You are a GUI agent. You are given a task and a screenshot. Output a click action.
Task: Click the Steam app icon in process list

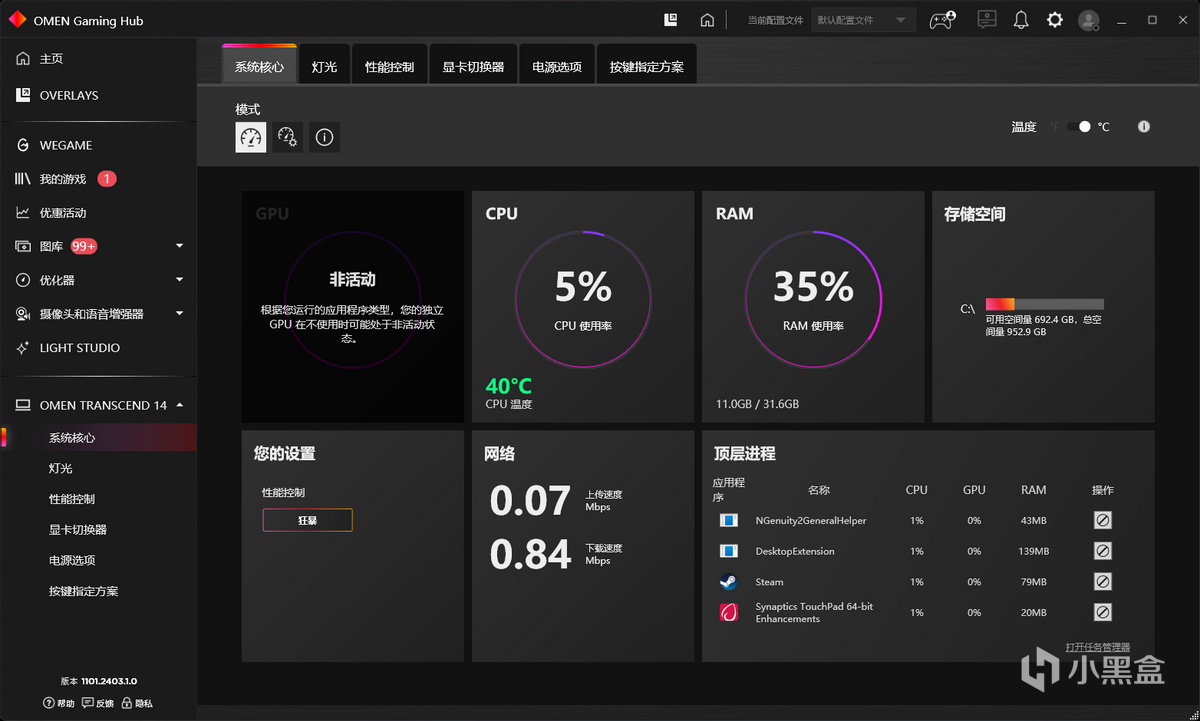click(729, 582)
